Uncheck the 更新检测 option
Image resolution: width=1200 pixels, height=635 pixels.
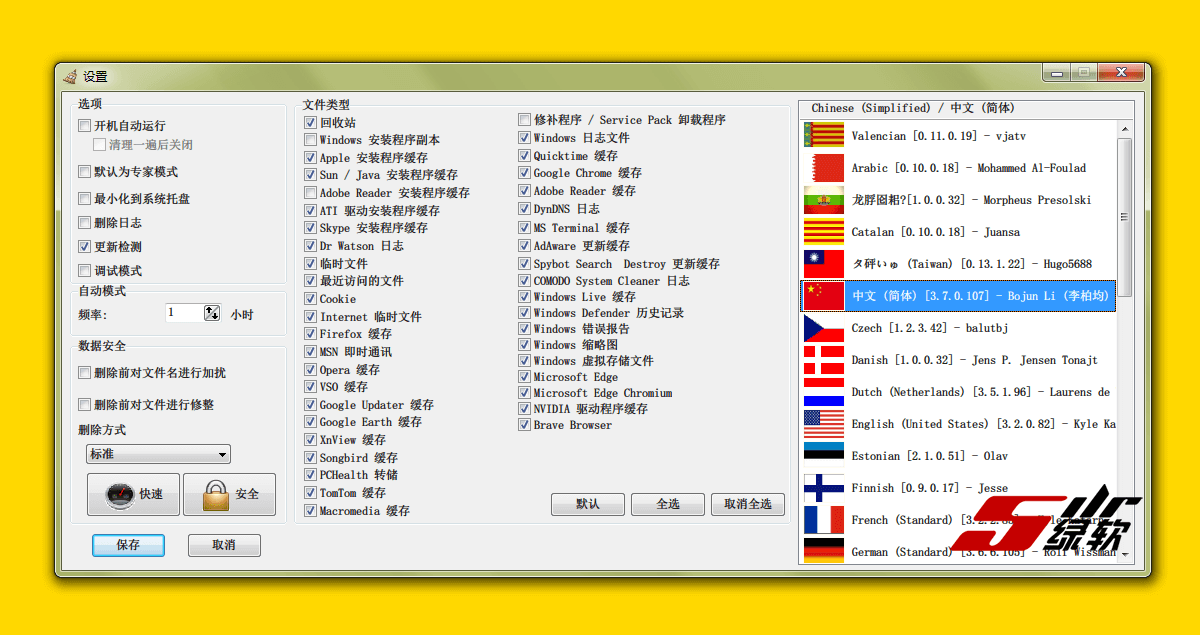[85, 247]
